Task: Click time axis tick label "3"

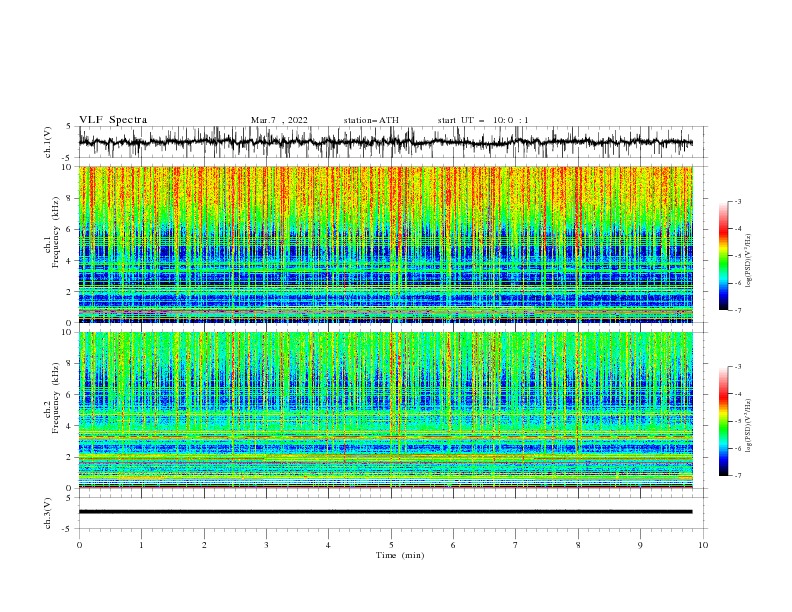Action: (266, 545)
